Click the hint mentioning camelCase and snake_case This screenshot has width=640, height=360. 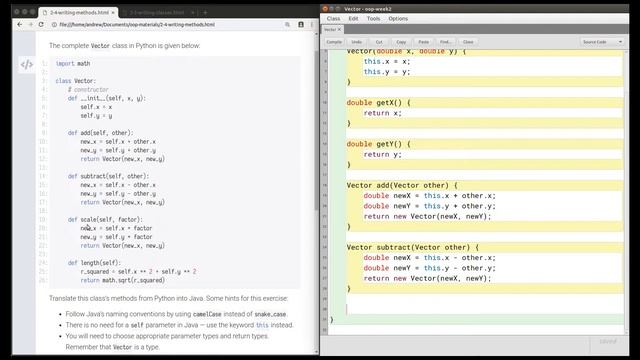(x=176, y=314)
